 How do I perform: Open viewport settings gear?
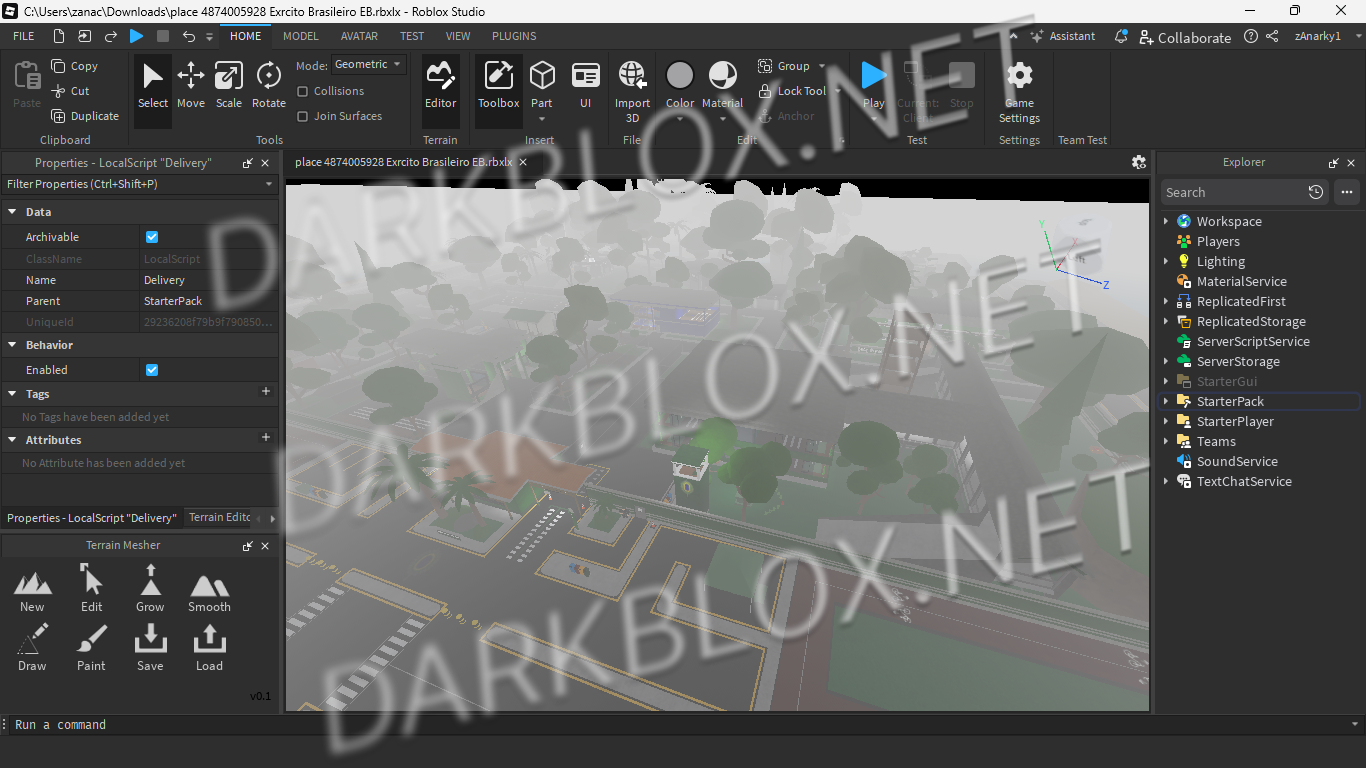[1138, 162]
